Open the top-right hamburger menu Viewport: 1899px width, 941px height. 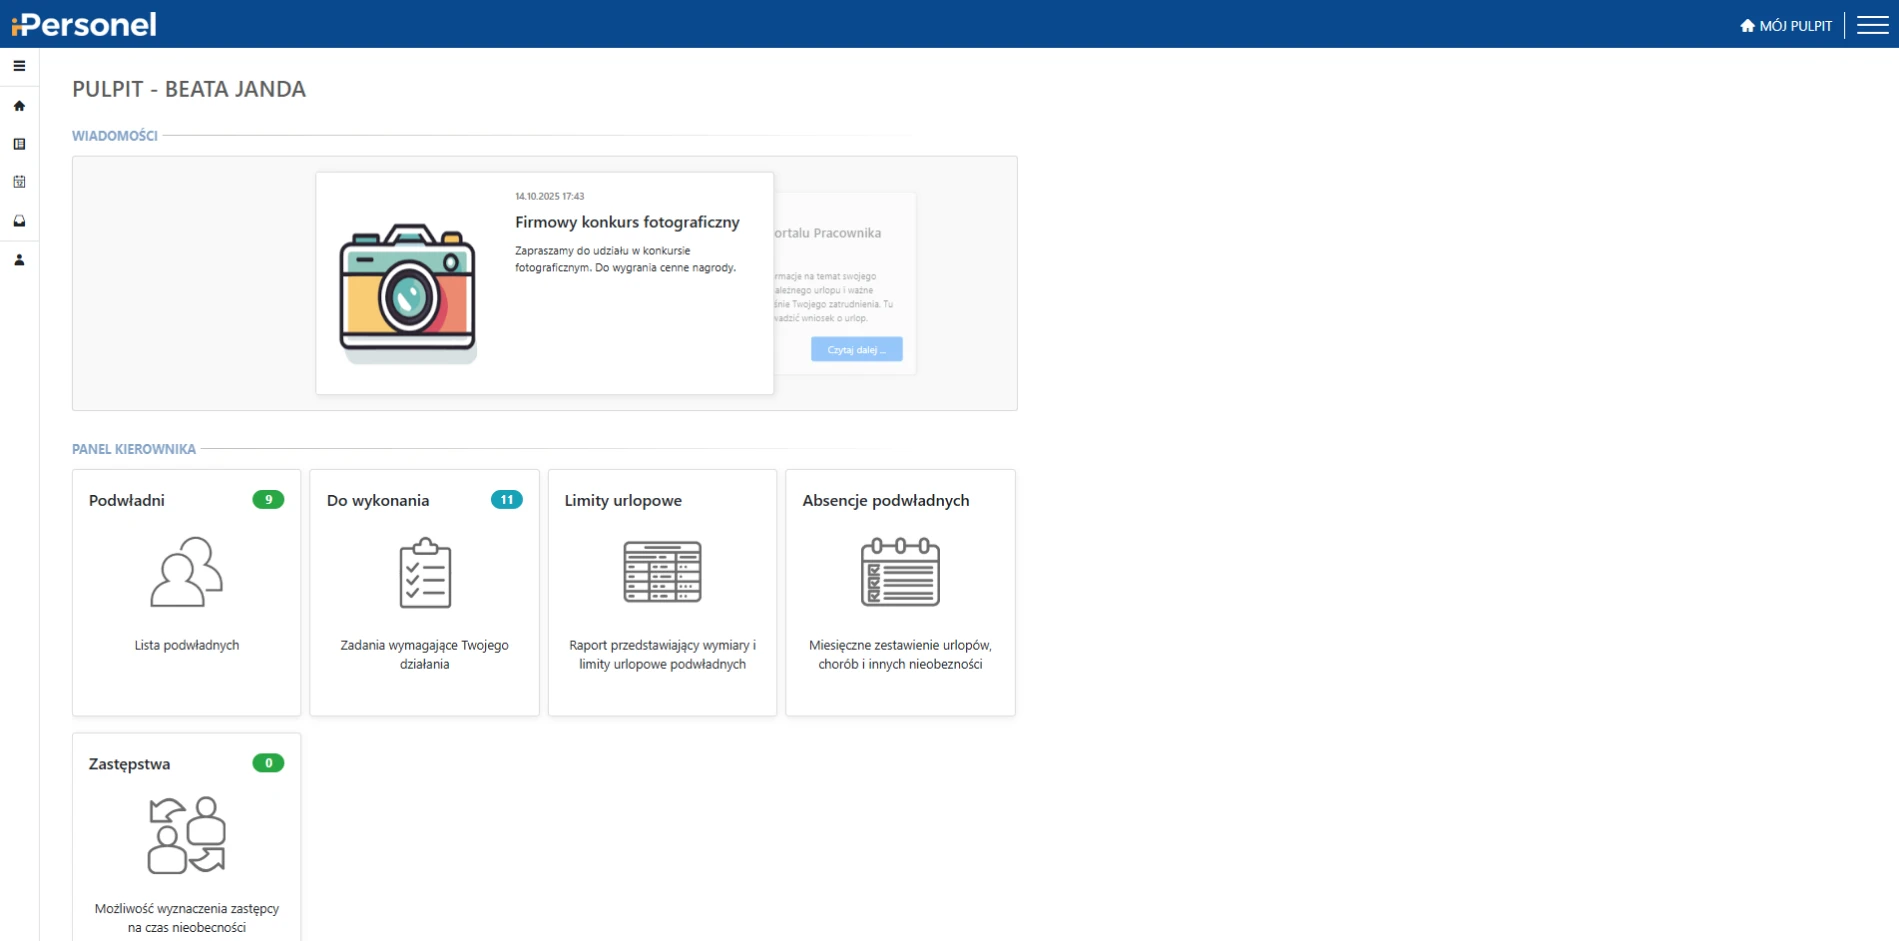(x=1872, y=25)
